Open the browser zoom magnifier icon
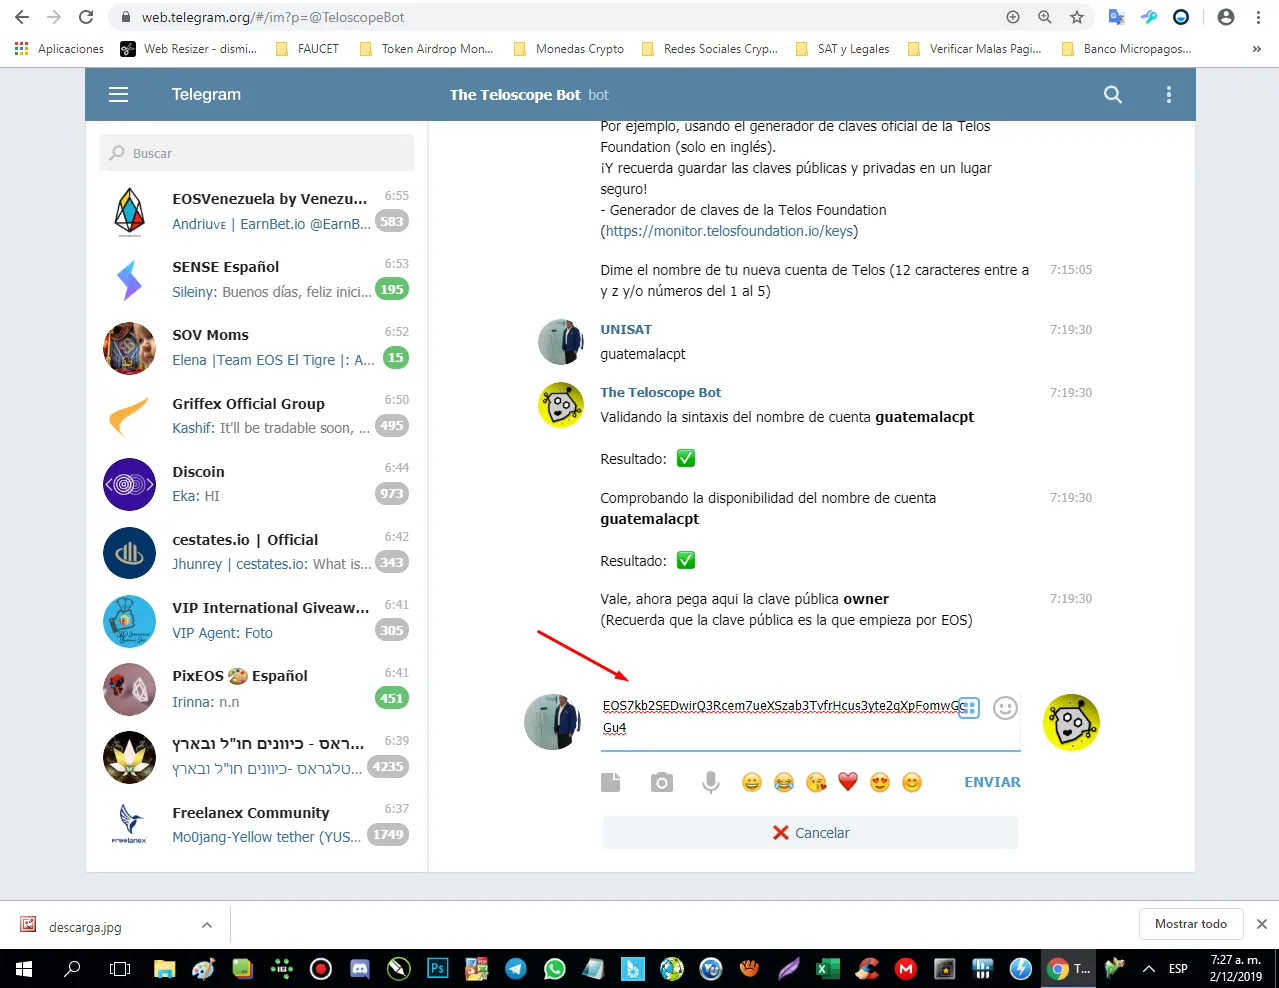The height and width of the screenshot is (988, 1279). pos(1045,17)
